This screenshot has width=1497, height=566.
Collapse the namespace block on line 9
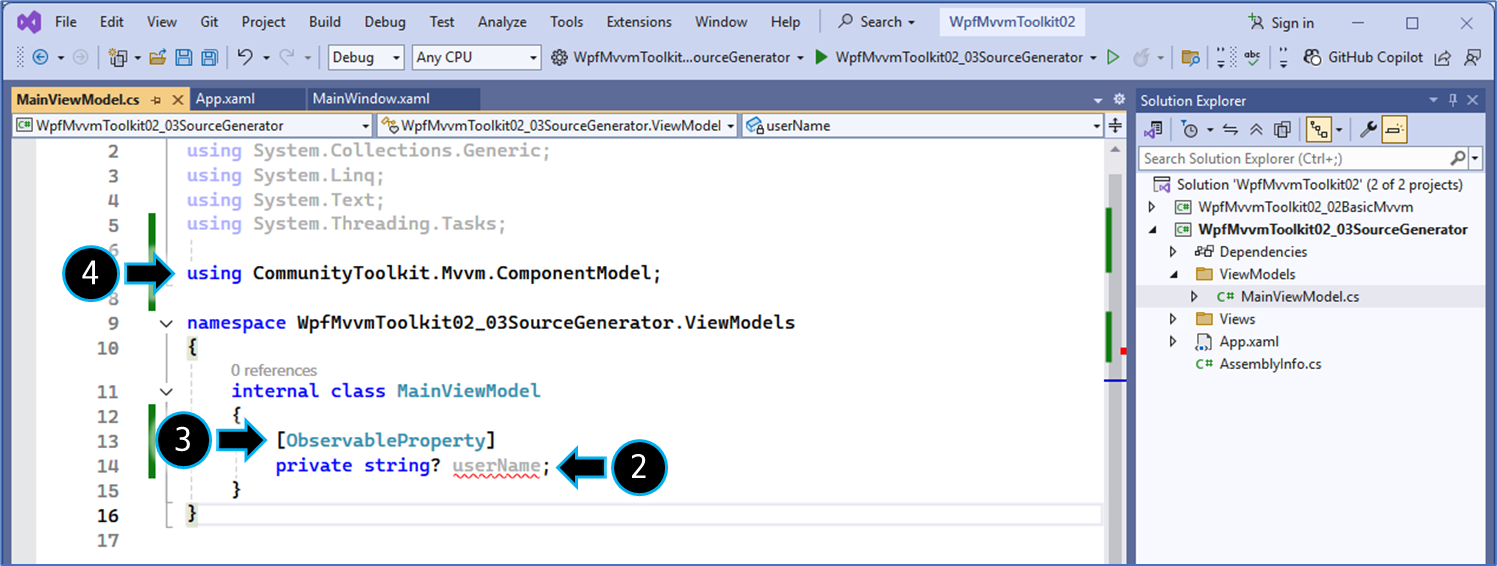(166, 323)
